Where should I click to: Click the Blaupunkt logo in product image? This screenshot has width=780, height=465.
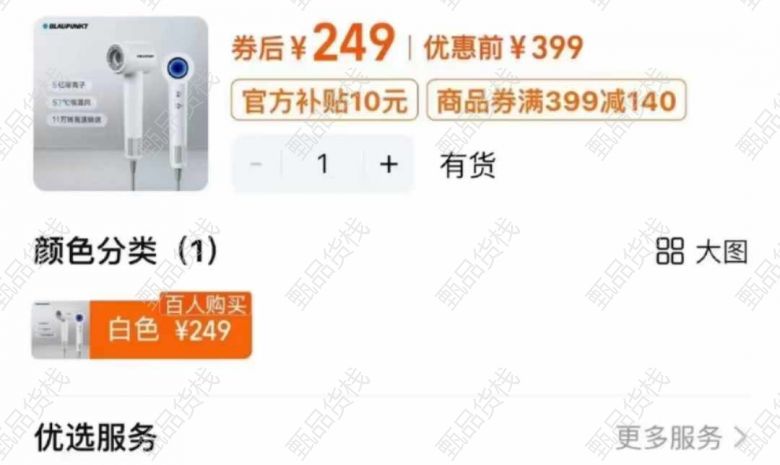tap(66, 26)
